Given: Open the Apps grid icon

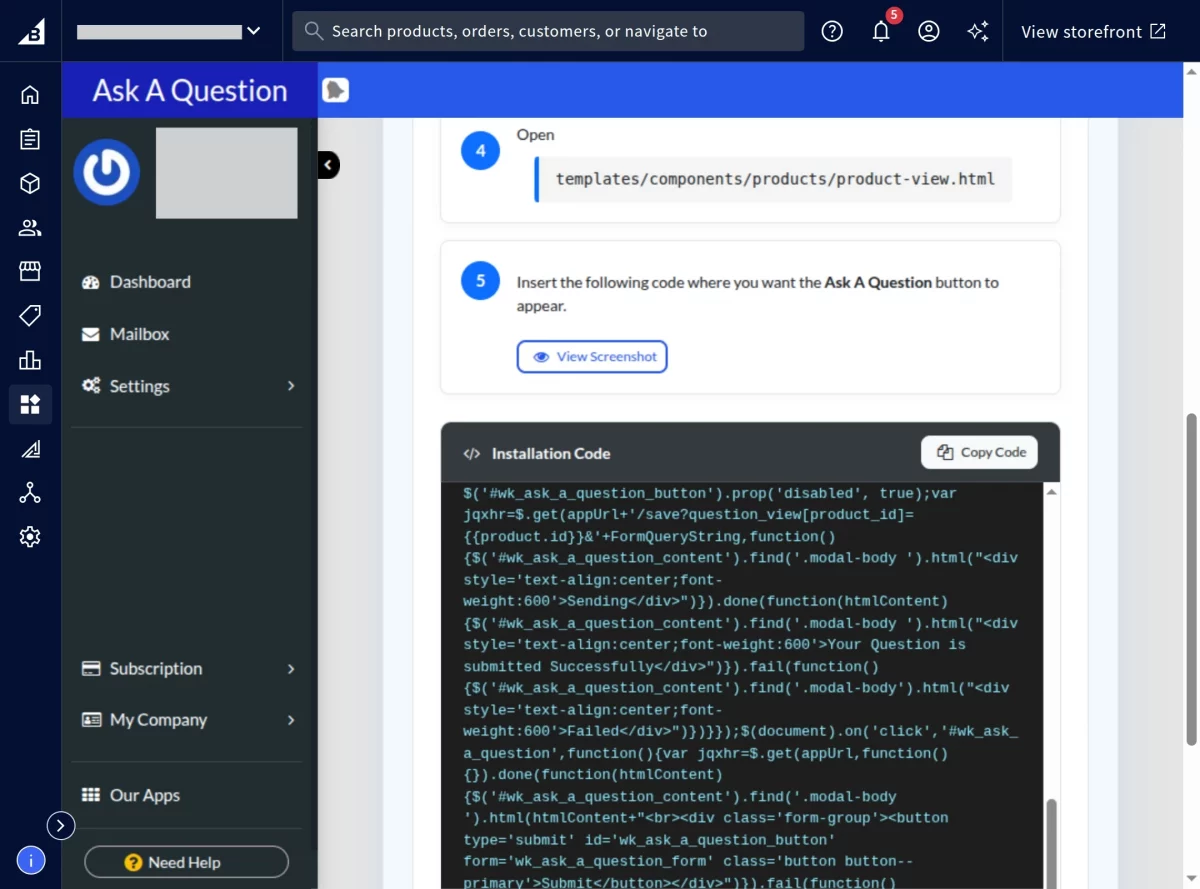Looking at the screenshot, I should pyautogui.click(x=30, y=404).
